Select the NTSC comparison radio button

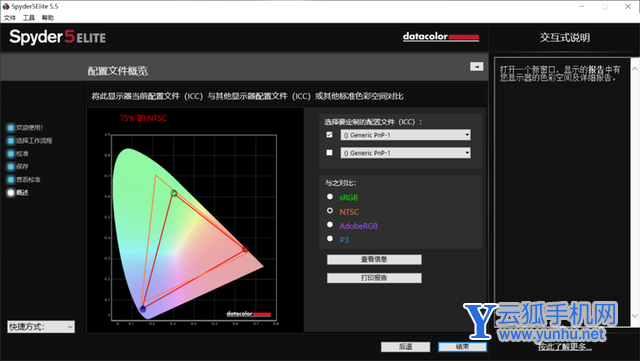tap(330, 211)
